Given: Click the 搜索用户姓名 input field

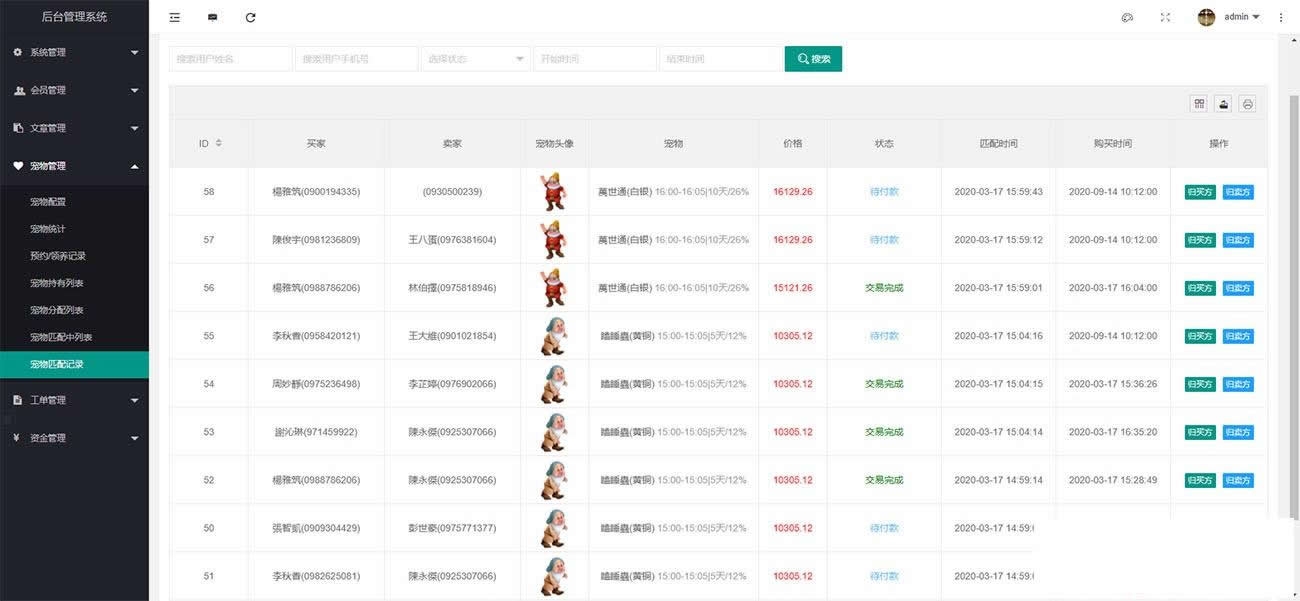Looking at the screenshot, I should 230,59.
